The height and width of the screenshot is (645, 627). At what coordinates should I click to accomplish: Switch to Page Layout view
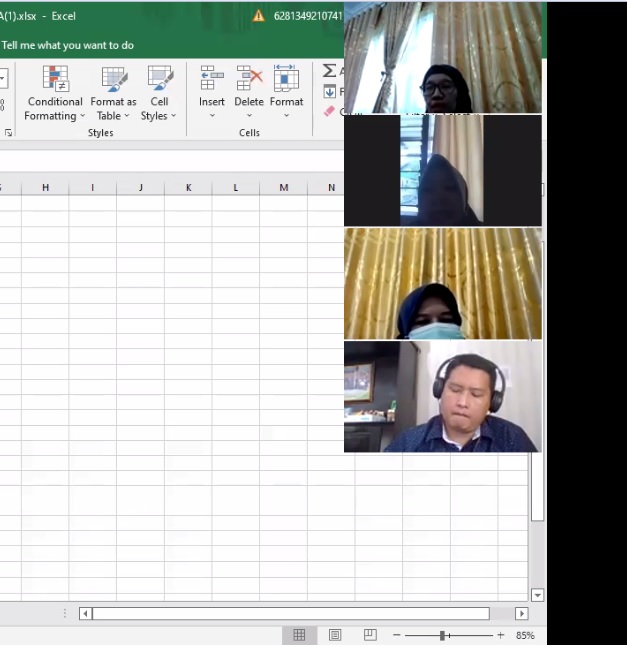[x=335, y=635]
